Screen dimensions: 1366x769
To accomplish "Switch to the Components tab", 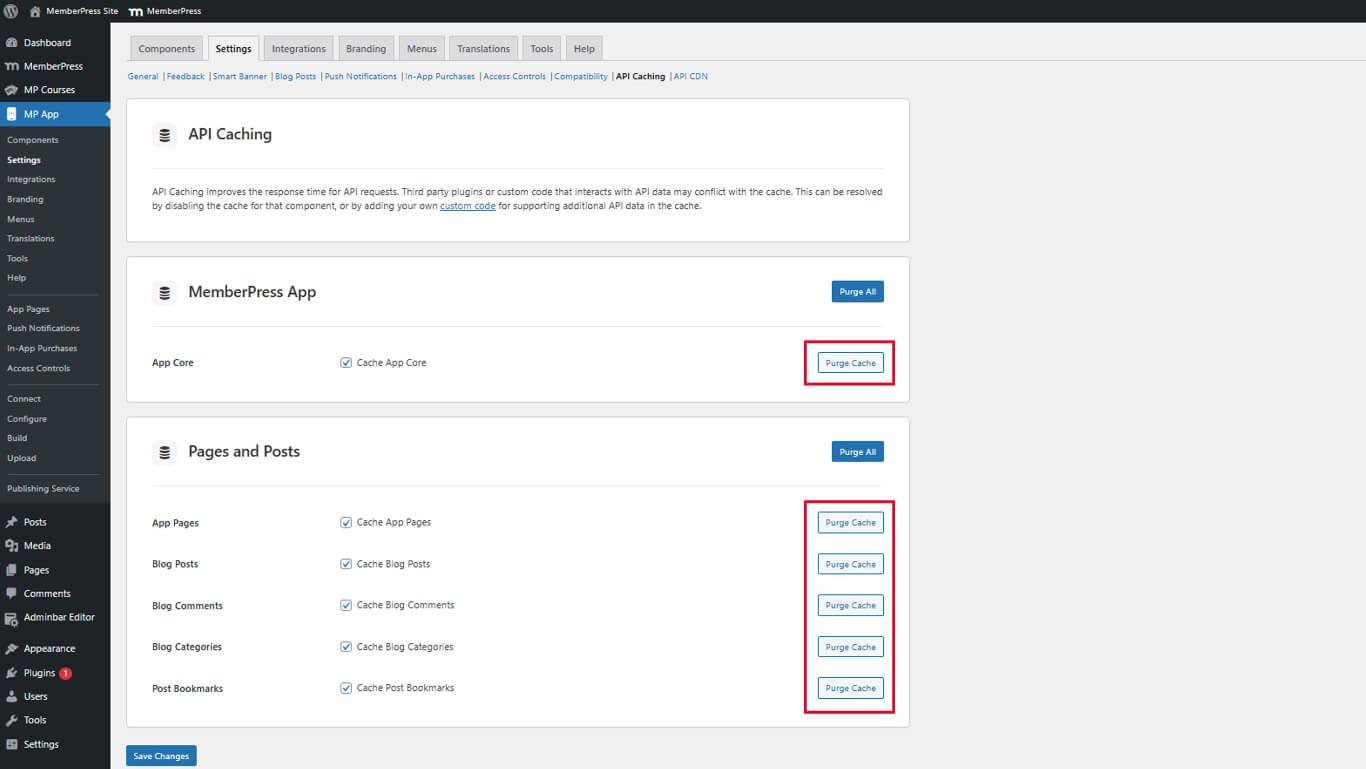I will click(166, 47).
